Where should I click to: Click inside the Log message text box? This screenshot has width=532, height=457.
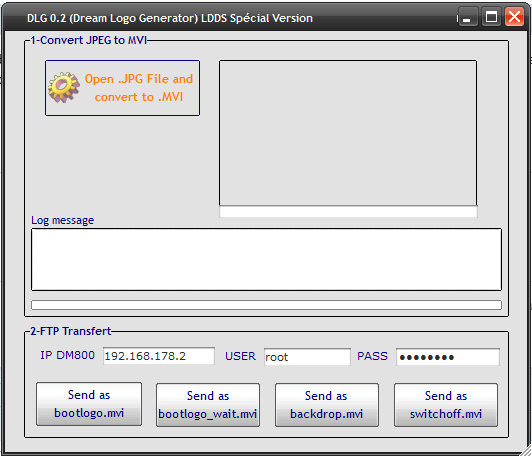(266, 260)
